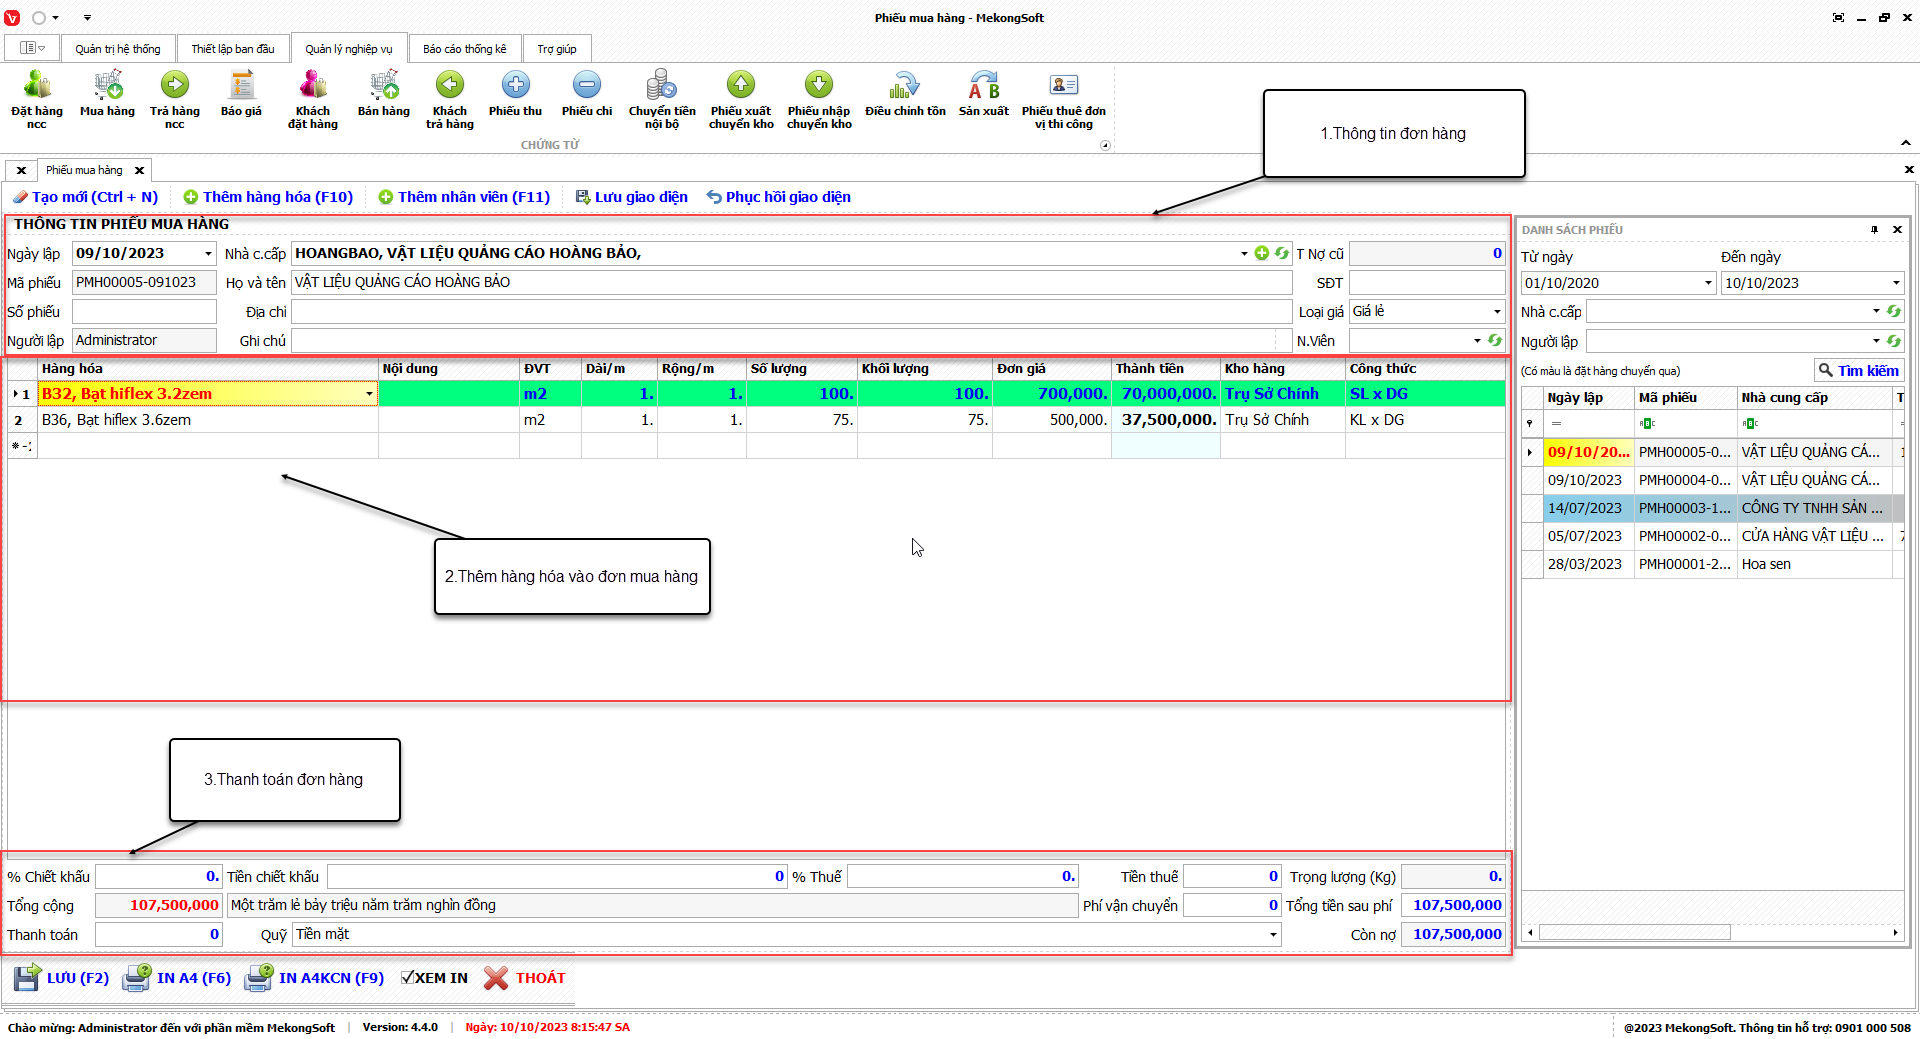Click Thêm nhân viên (F11)
Viewport: 1920px width, 1039px height.
click(x=464, y=197)
